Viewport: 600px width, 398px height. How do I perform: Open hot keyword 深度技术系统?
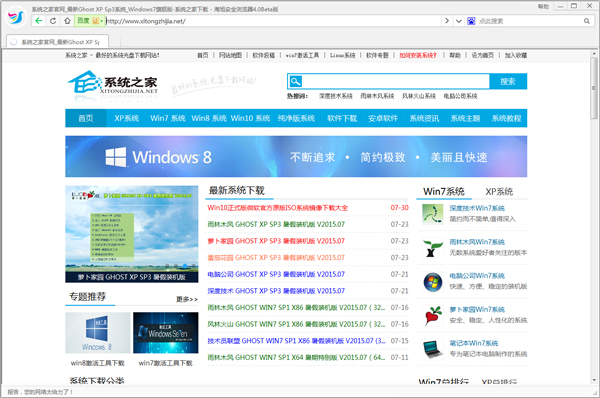click(336, 96)
